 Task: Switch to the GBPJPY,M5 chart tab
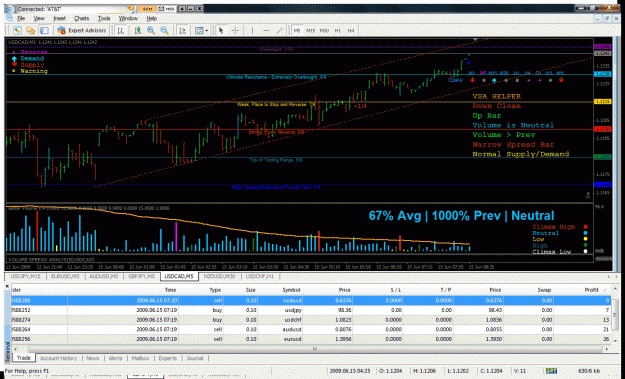[142, 276]
